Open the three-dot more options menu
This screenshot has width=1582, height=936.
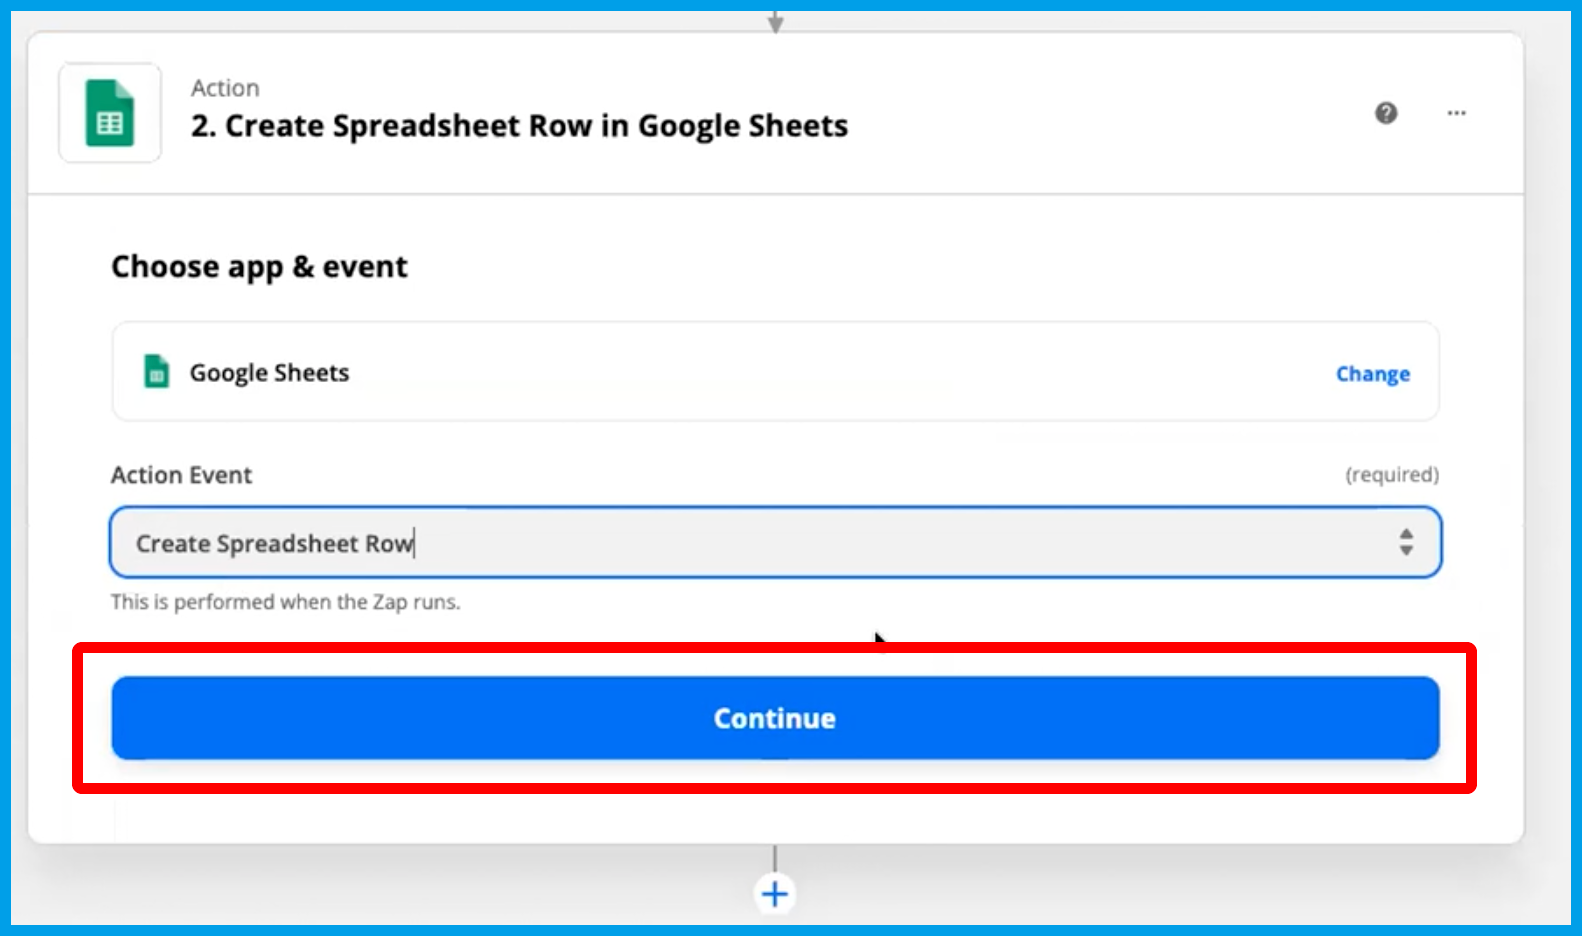[x=1456, y=113]
